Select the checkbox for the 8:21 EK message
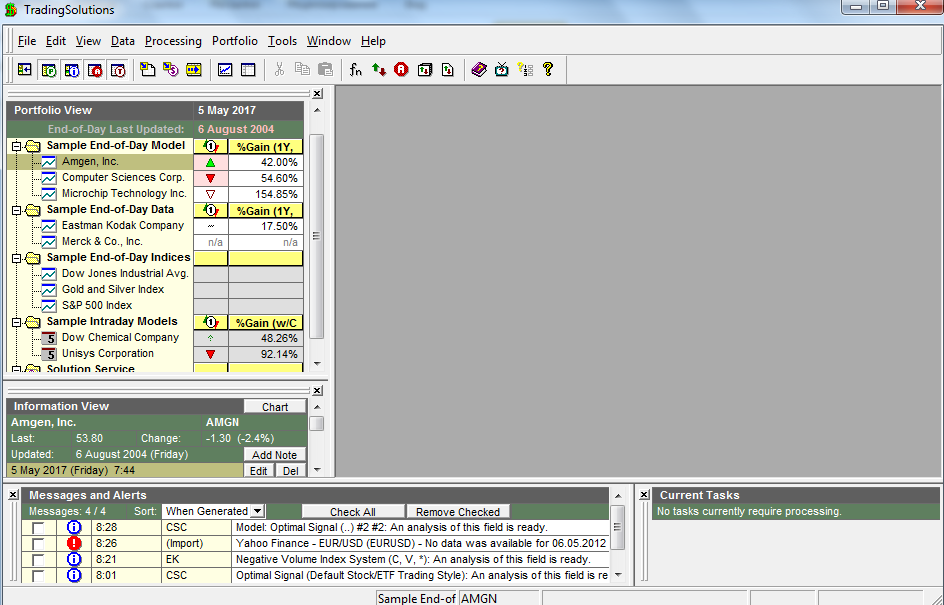Viewport: 944px width, 605px height. (x=38, y=559)
